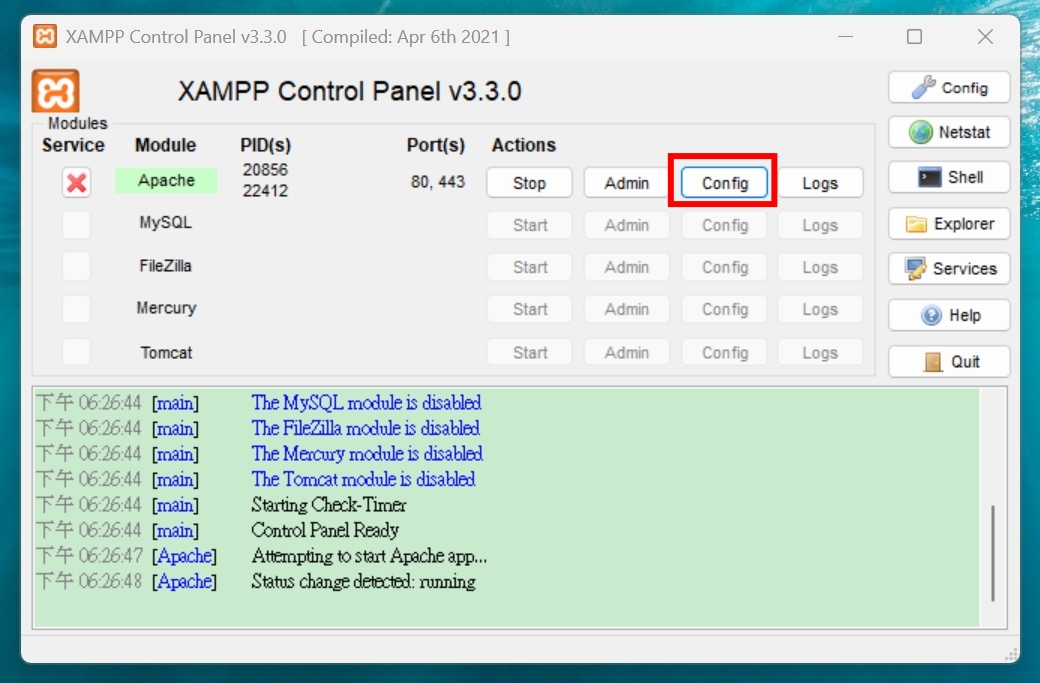View Apache Logs
Viewport: 1040px width, 683px height.
click(820, 182)
